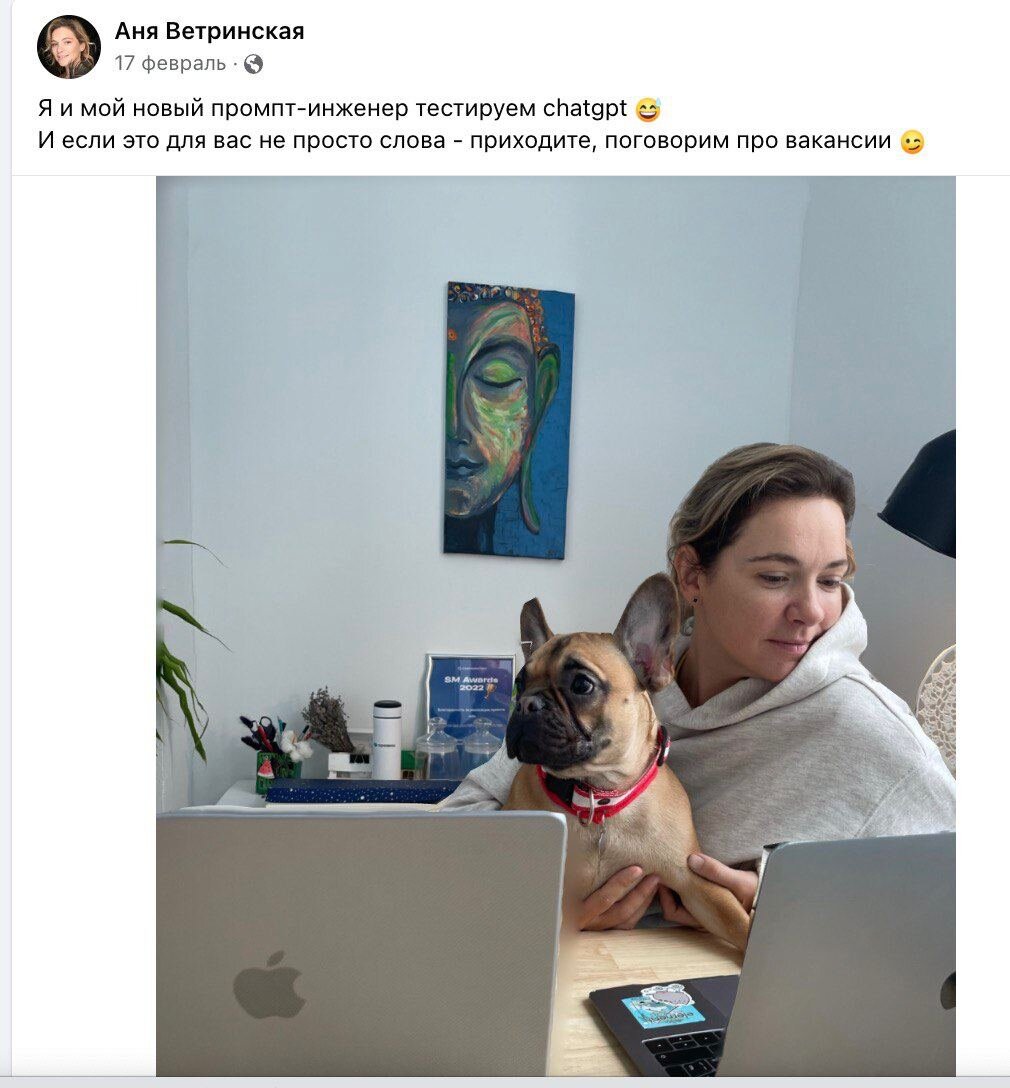Viewport: 1010px width, 1088px height.
Task: Open the post via 17 февраль timestamp
Action: (x=170, y=63)
